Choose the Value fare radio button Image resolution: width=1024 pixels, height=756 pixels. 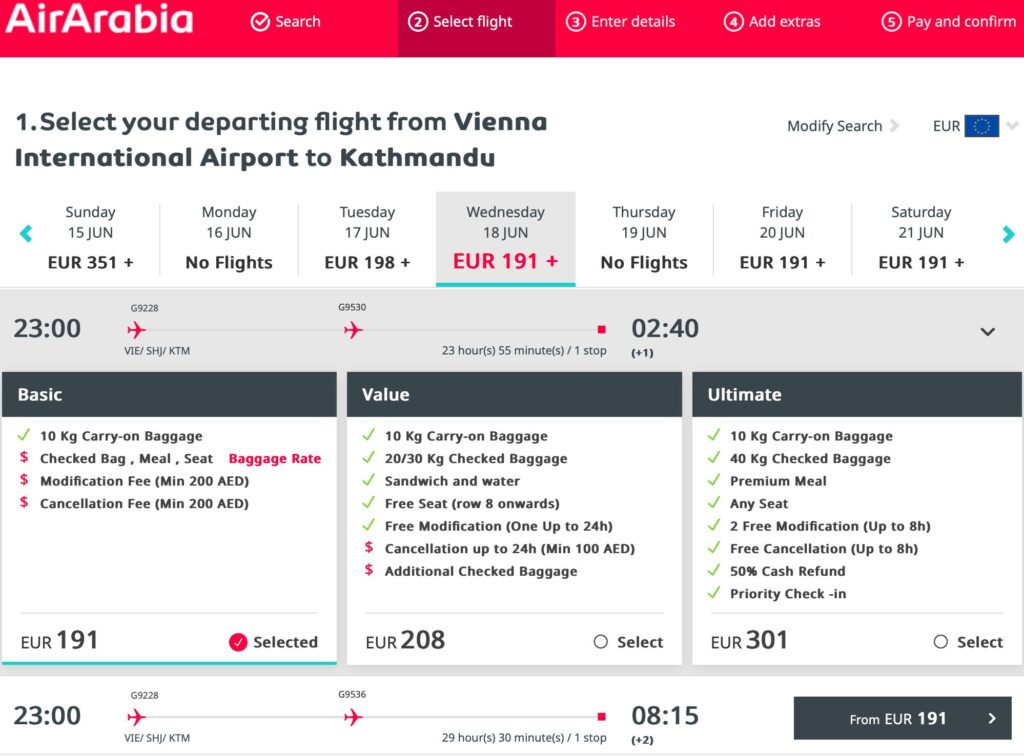pos(600,642)
